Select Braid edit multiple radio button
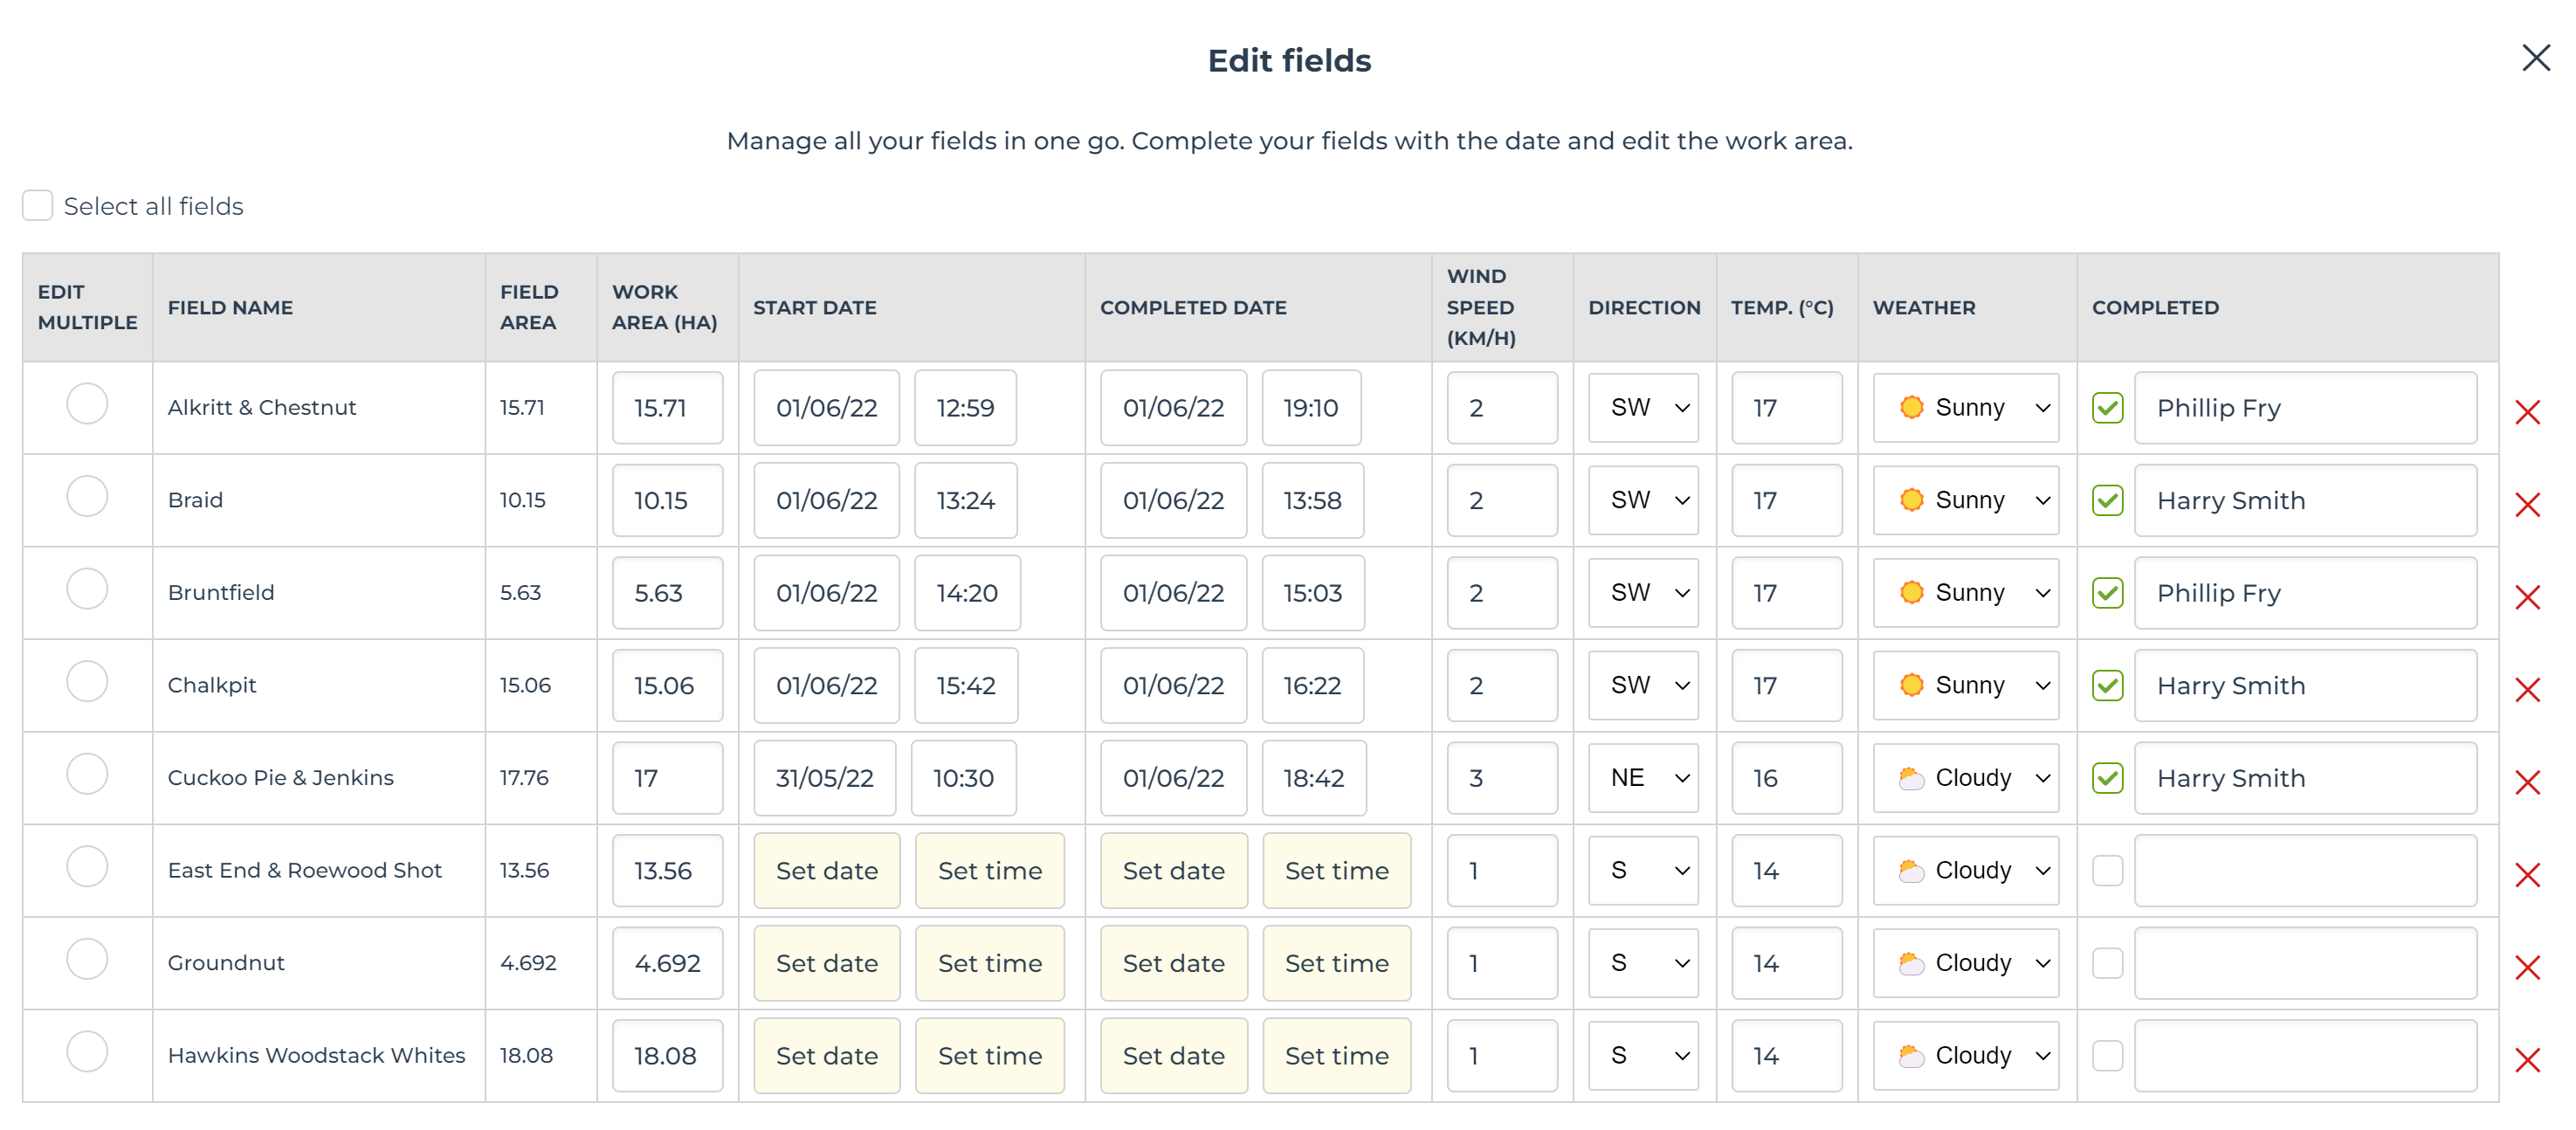This screenshot has height=1130, width=2576. (87, 497)
